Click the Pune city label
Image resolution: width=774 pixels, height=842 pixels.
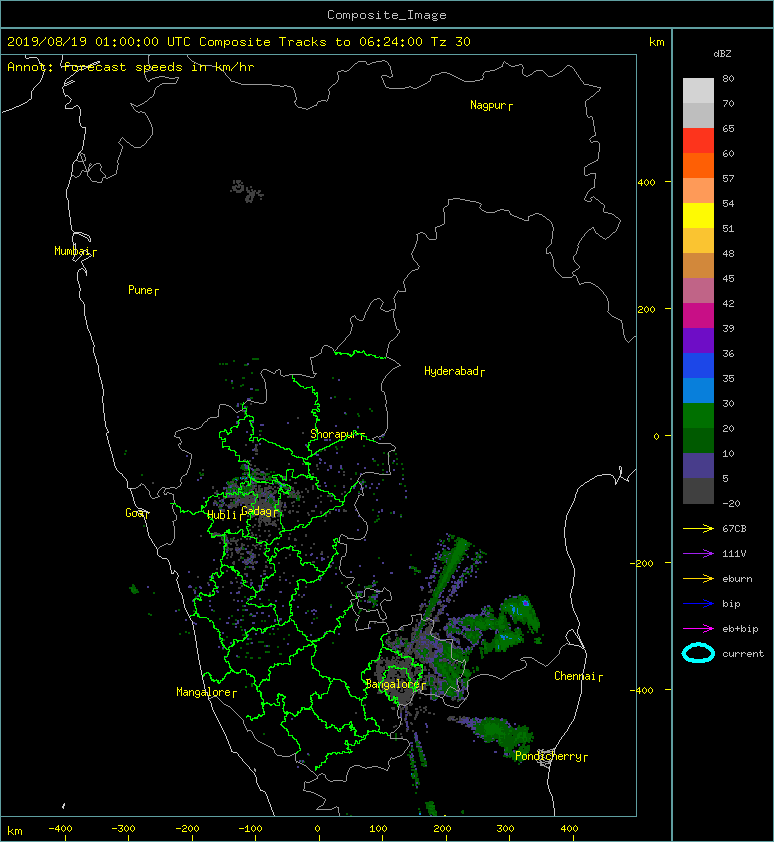tap(140, 290)
